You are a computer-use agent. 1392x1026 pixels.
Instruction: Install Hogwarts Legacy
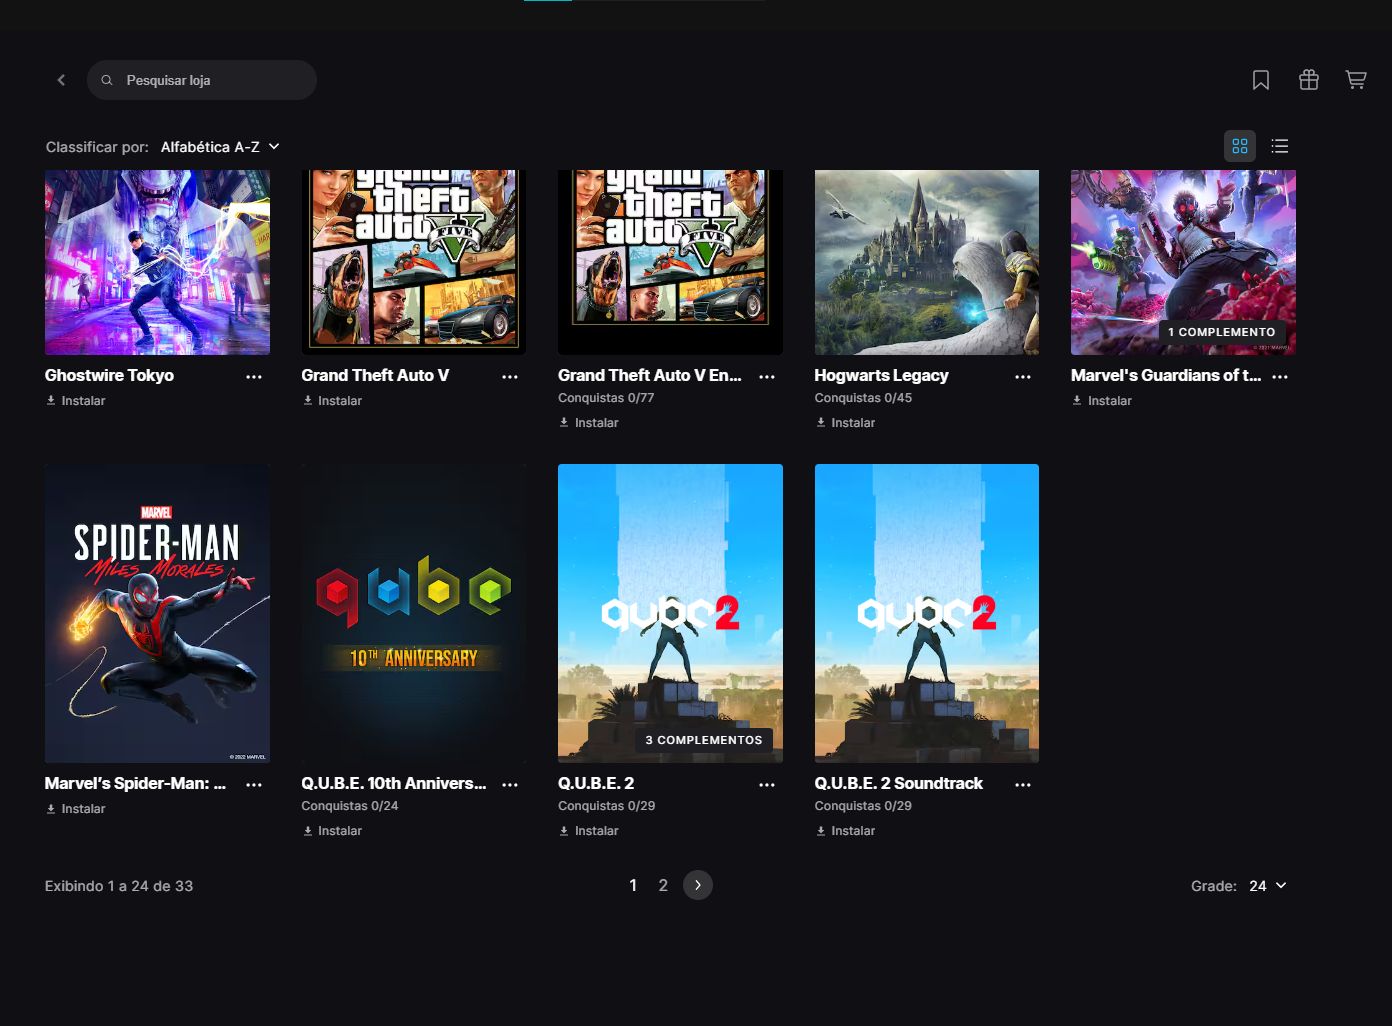(845, 422)
